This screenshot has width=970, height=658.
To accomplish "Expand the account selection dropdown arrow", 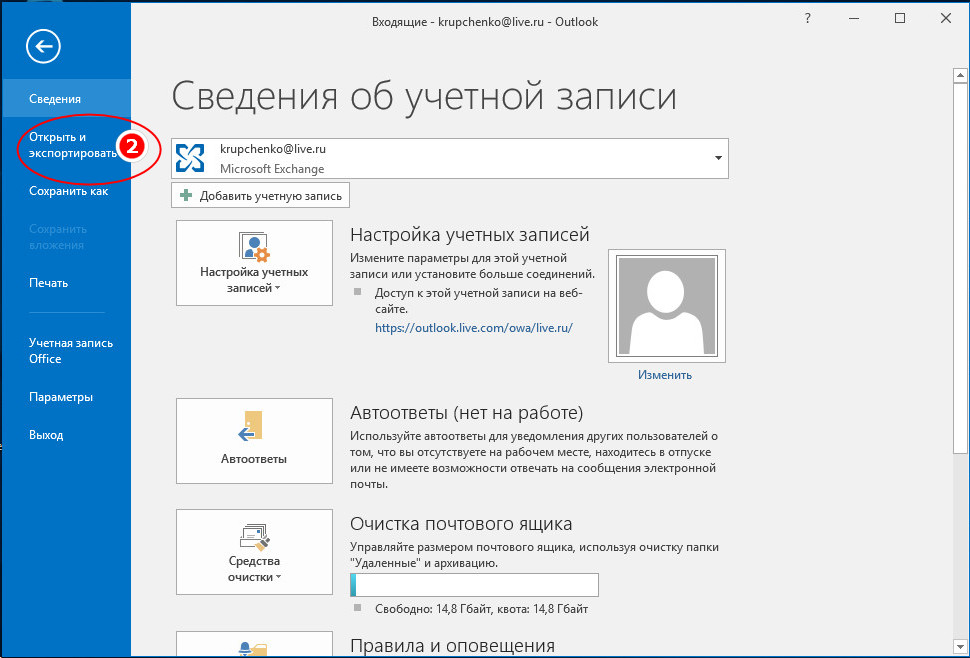I will [717, 158].
